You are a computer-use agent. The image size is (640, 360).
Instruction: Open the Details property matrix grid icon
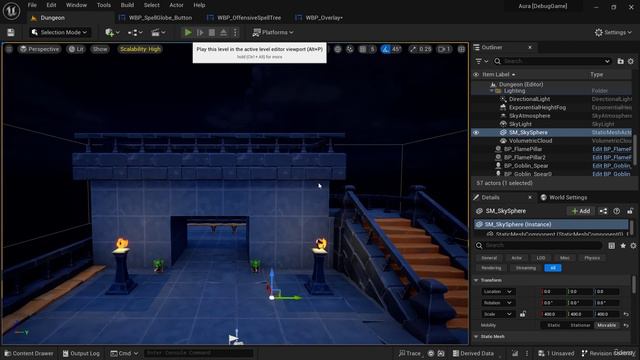[611, 245]
